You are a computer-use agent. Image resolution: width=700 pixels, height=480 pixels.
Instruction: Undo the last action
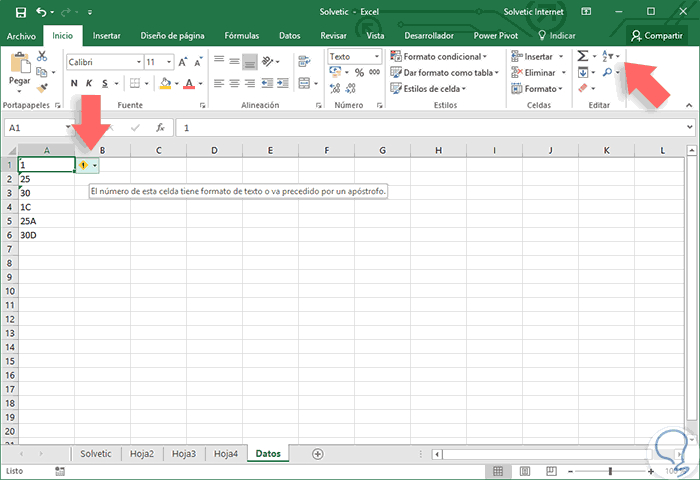coord(42,12)
